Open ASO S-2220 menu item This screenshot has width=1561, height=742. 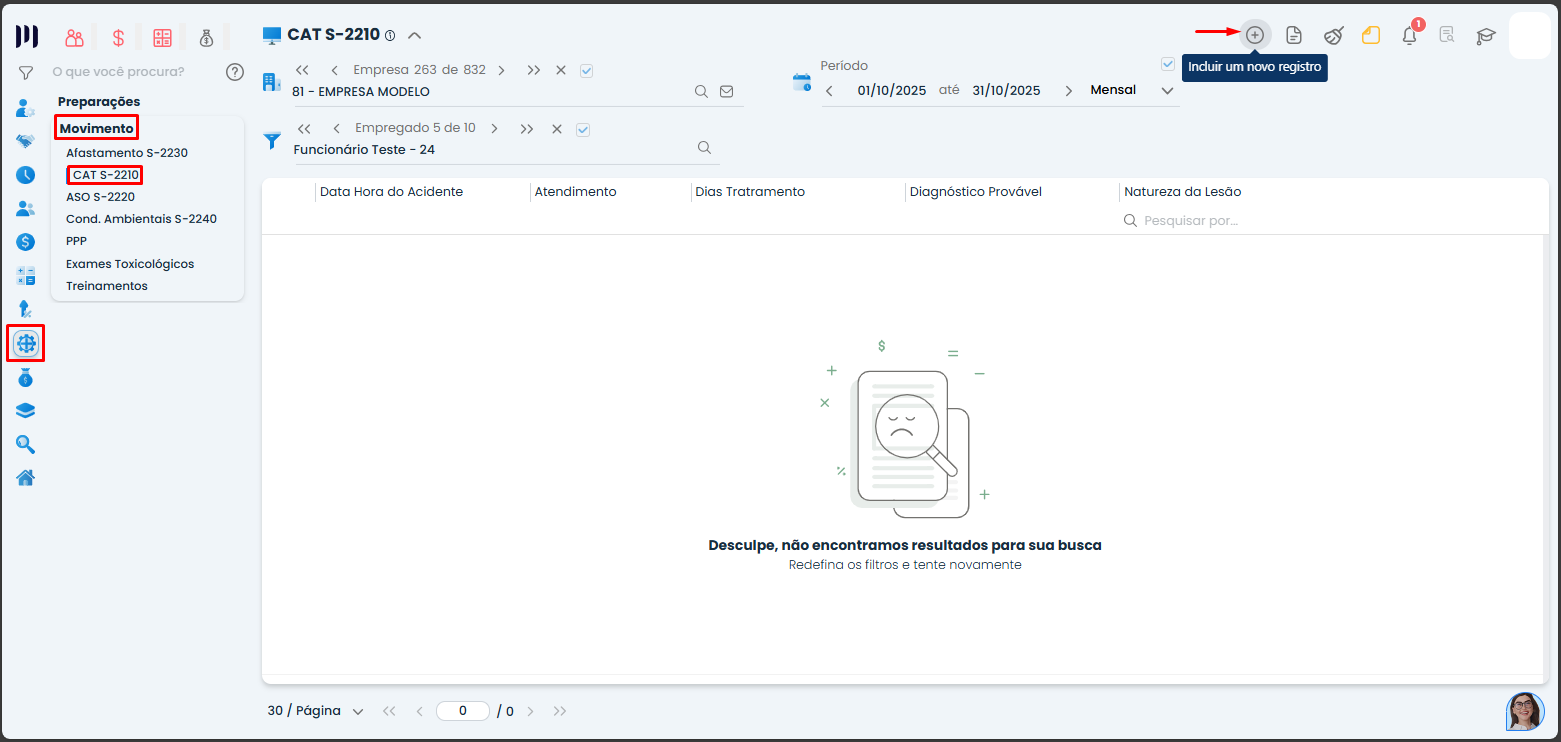coord(100,197)
